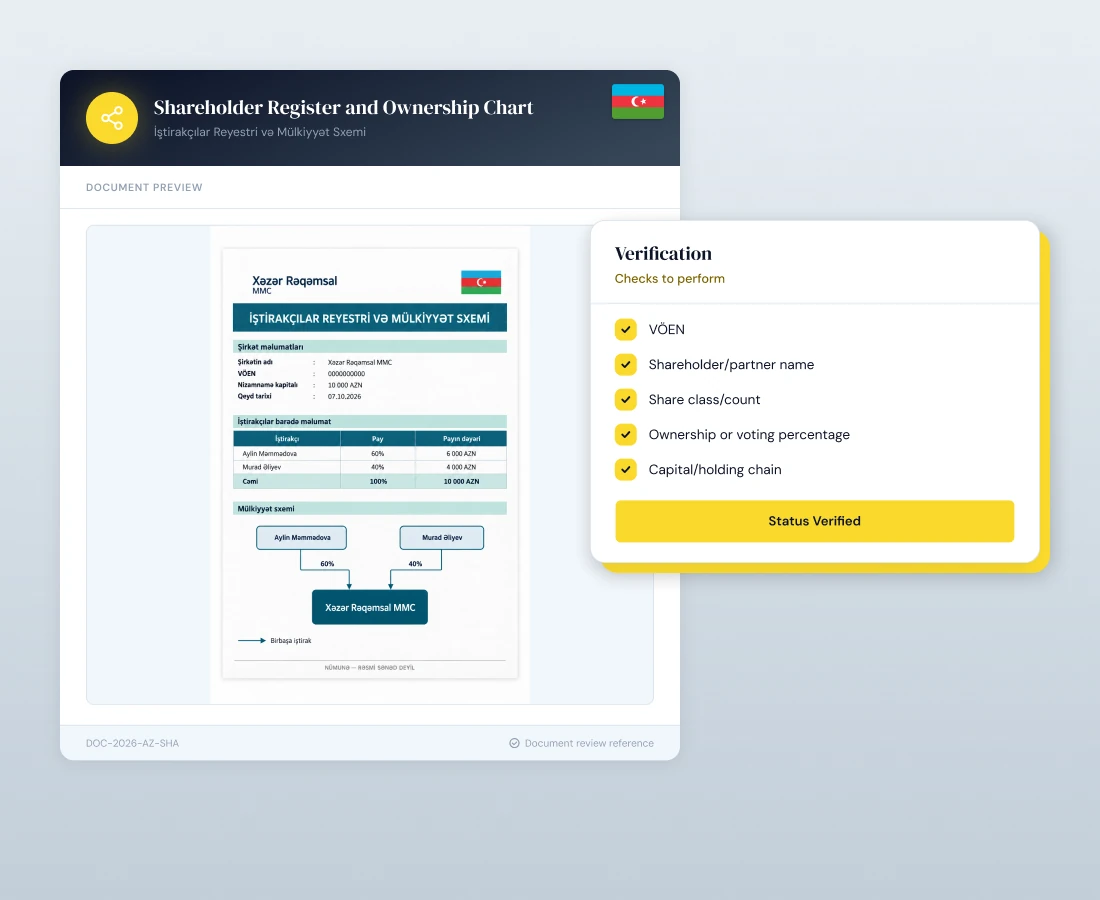1100x900 pixels.
Task: Click the small flag inside the document preview
Action: click(481, 282)
